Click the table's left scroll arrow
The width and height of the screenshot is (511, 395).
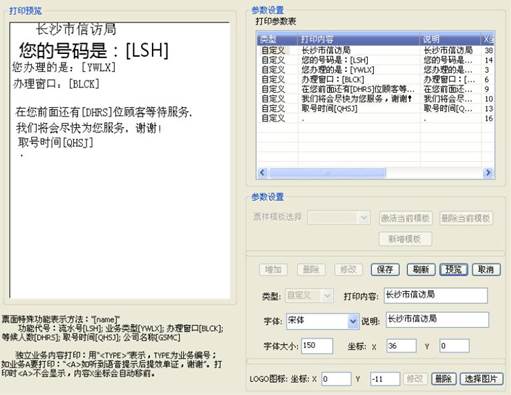[x=262, y=172]
